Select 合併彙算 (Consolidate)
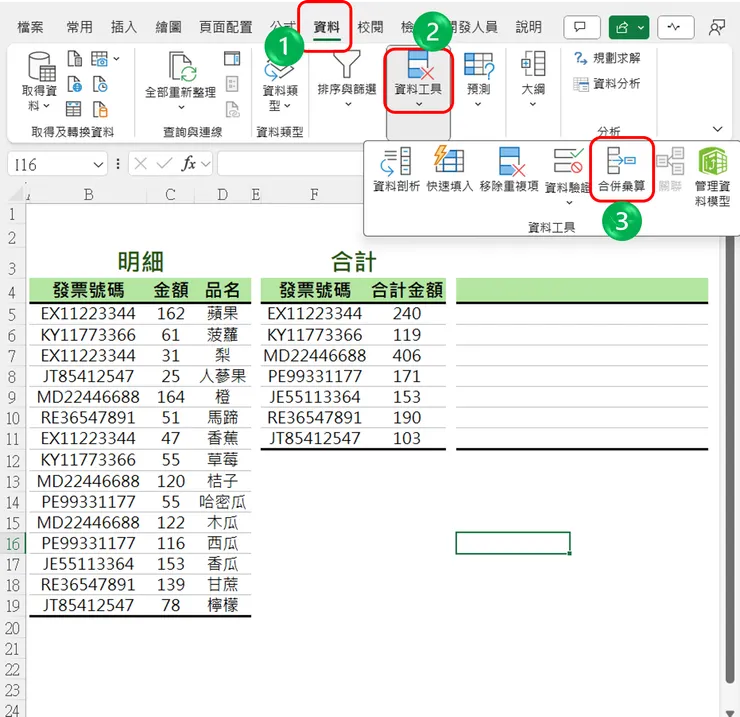The width and height of the screenshot is (740, 717). point(622,169)
